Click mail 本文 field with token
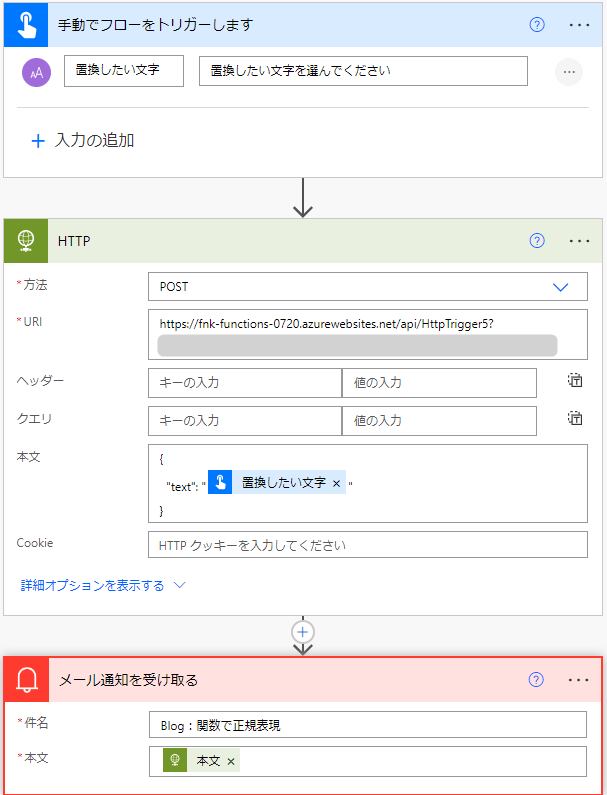Screen dimensions: 607x795 tap(368, 761)
